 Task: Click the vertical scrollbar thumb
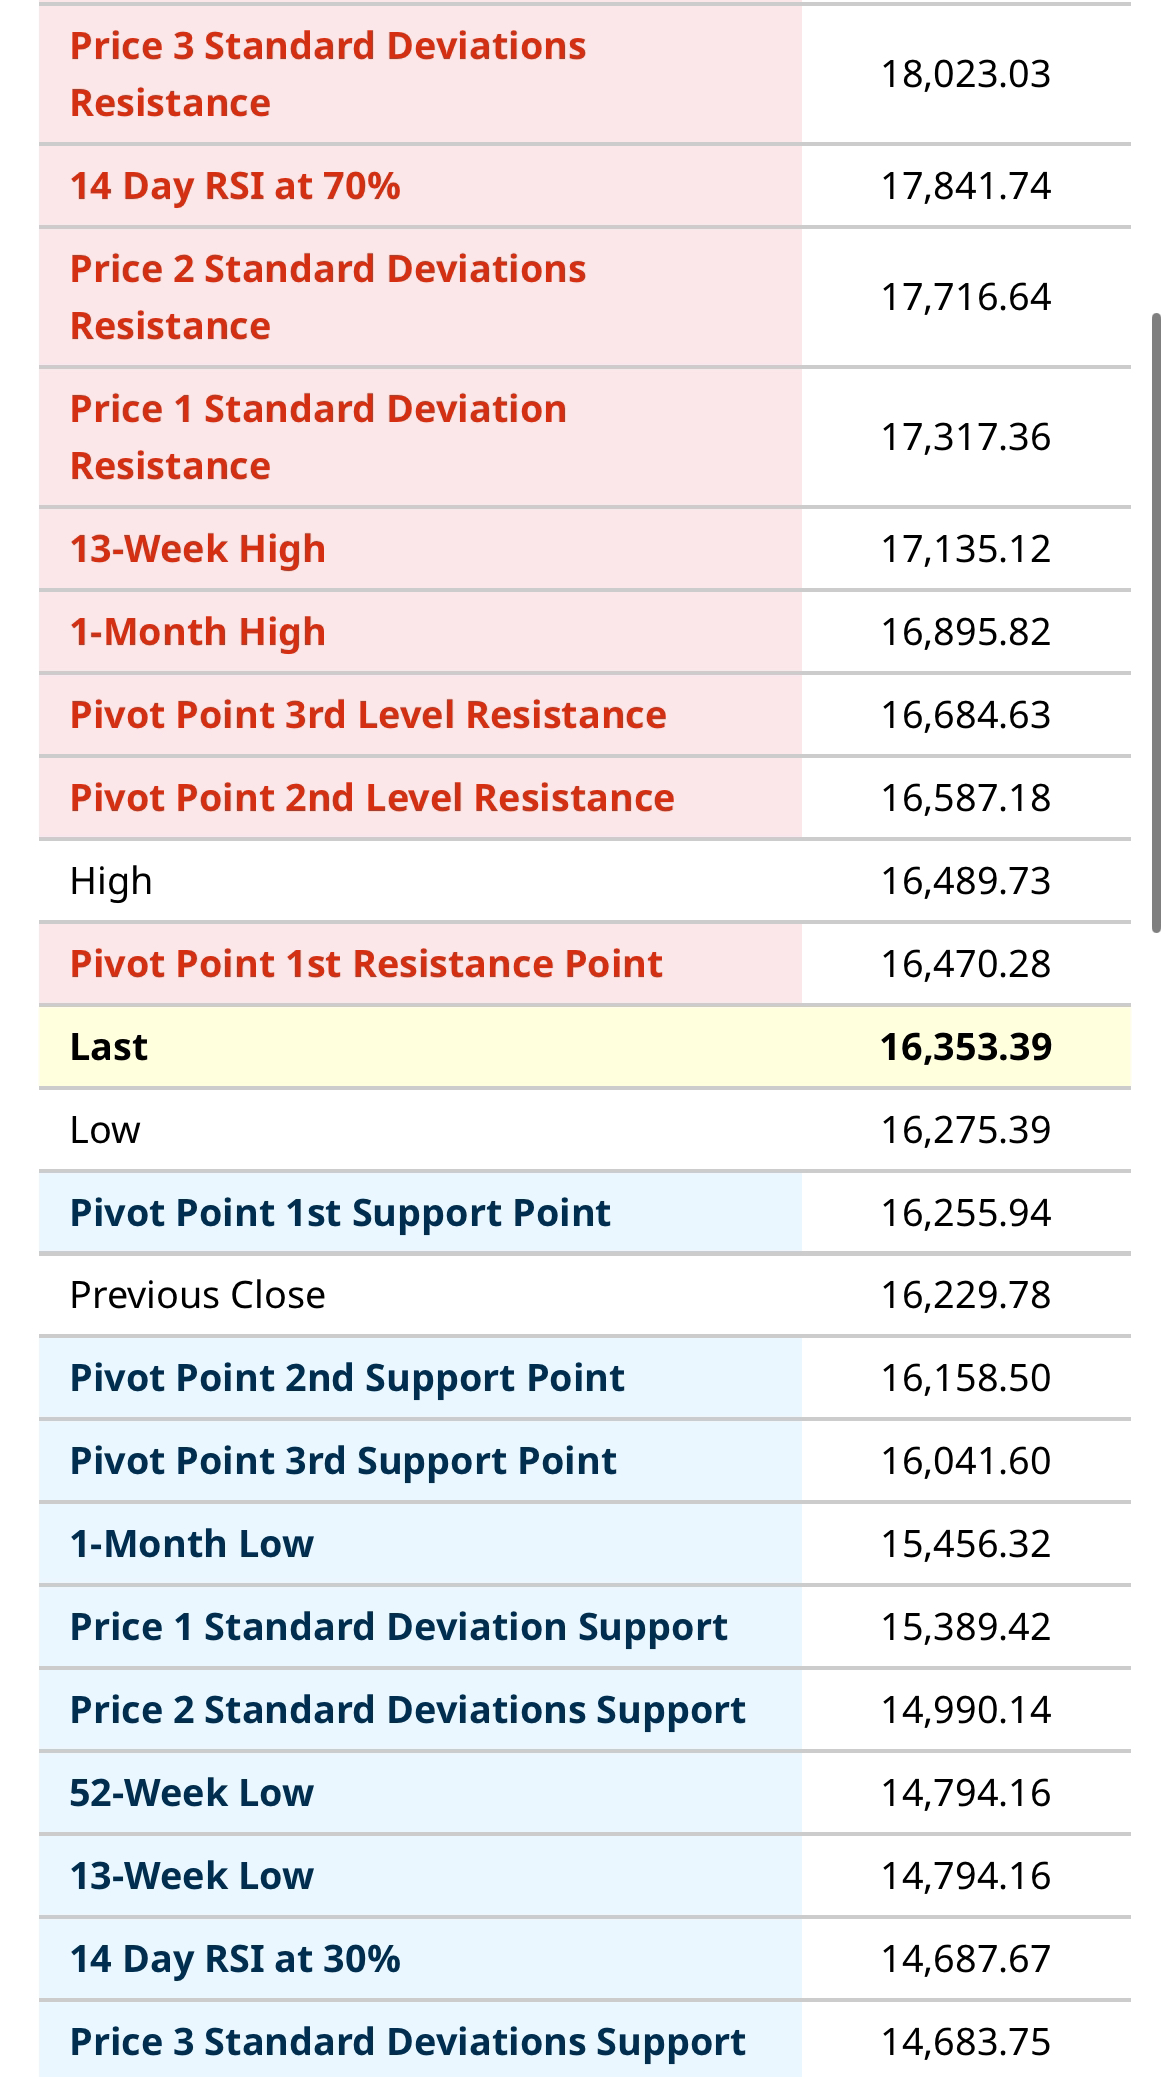click(1156, 622)
